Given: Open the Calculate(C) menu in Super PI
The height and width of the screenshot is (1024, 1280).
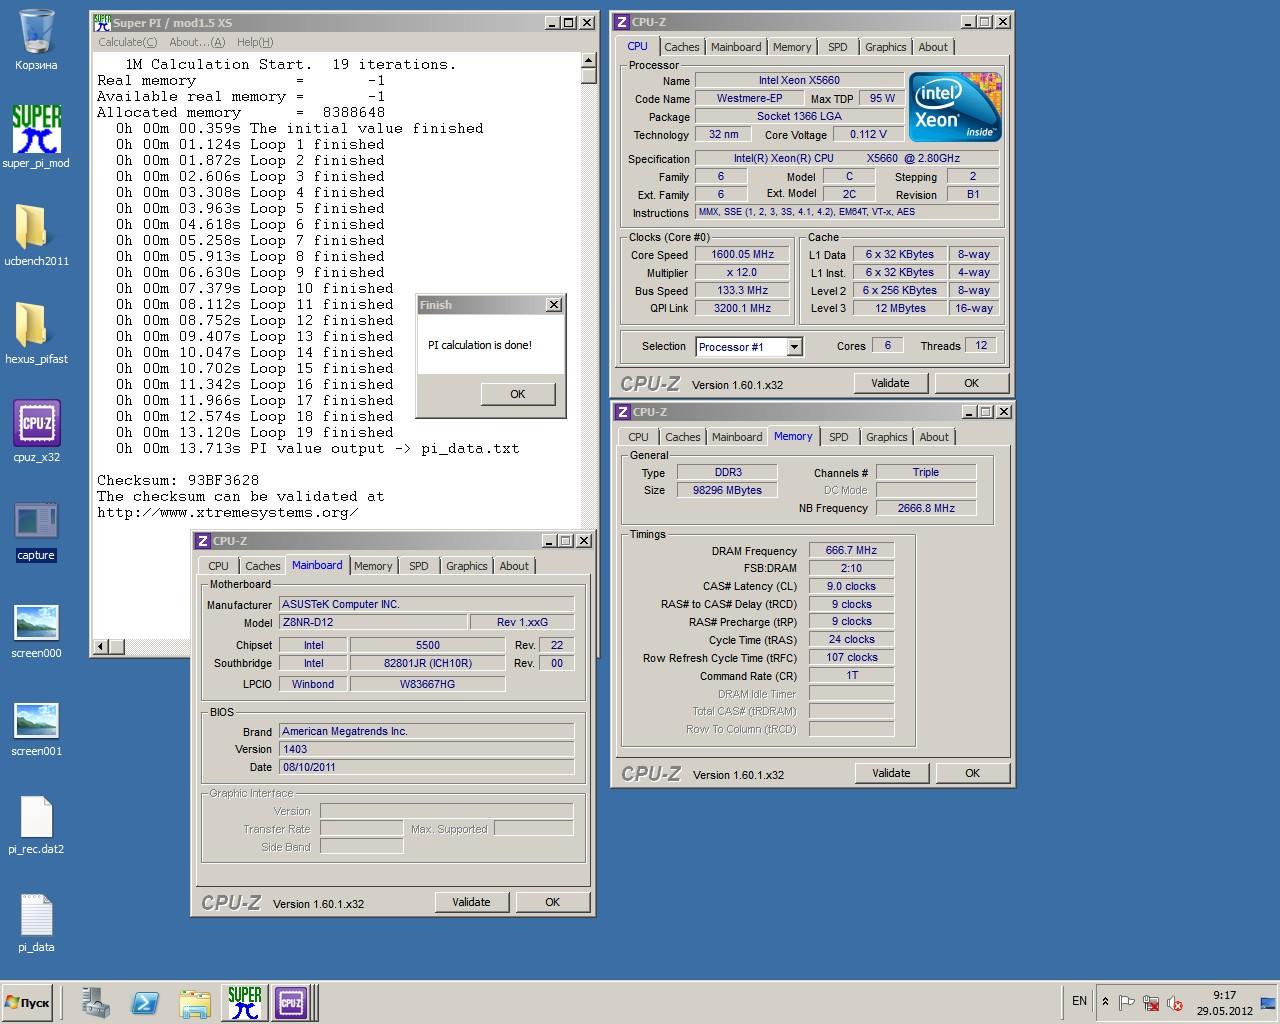Looking at the screenshot, I should point(127,42).
